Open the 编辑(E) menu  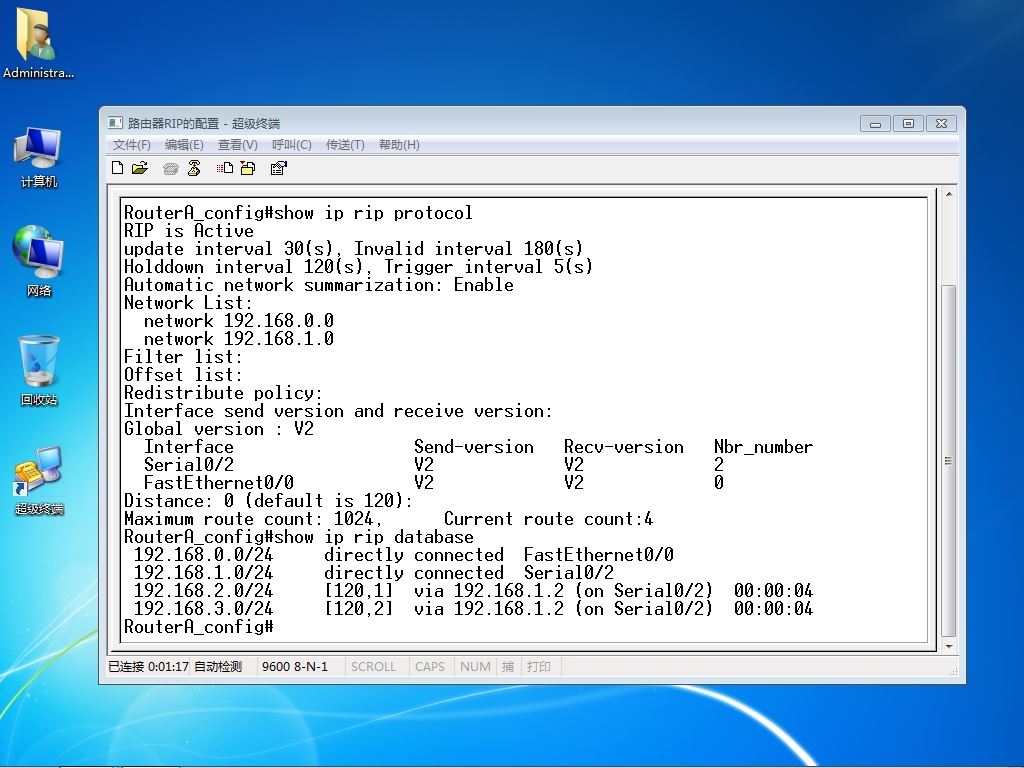(184, 144)
